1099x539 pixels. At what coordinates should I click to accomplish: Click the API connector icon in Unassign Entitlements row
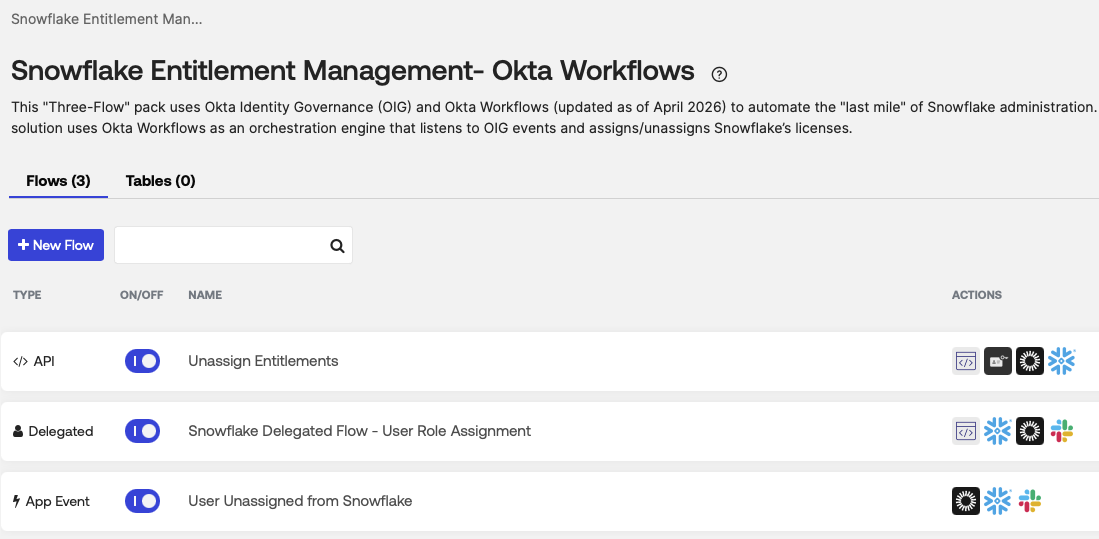[966, 362]
